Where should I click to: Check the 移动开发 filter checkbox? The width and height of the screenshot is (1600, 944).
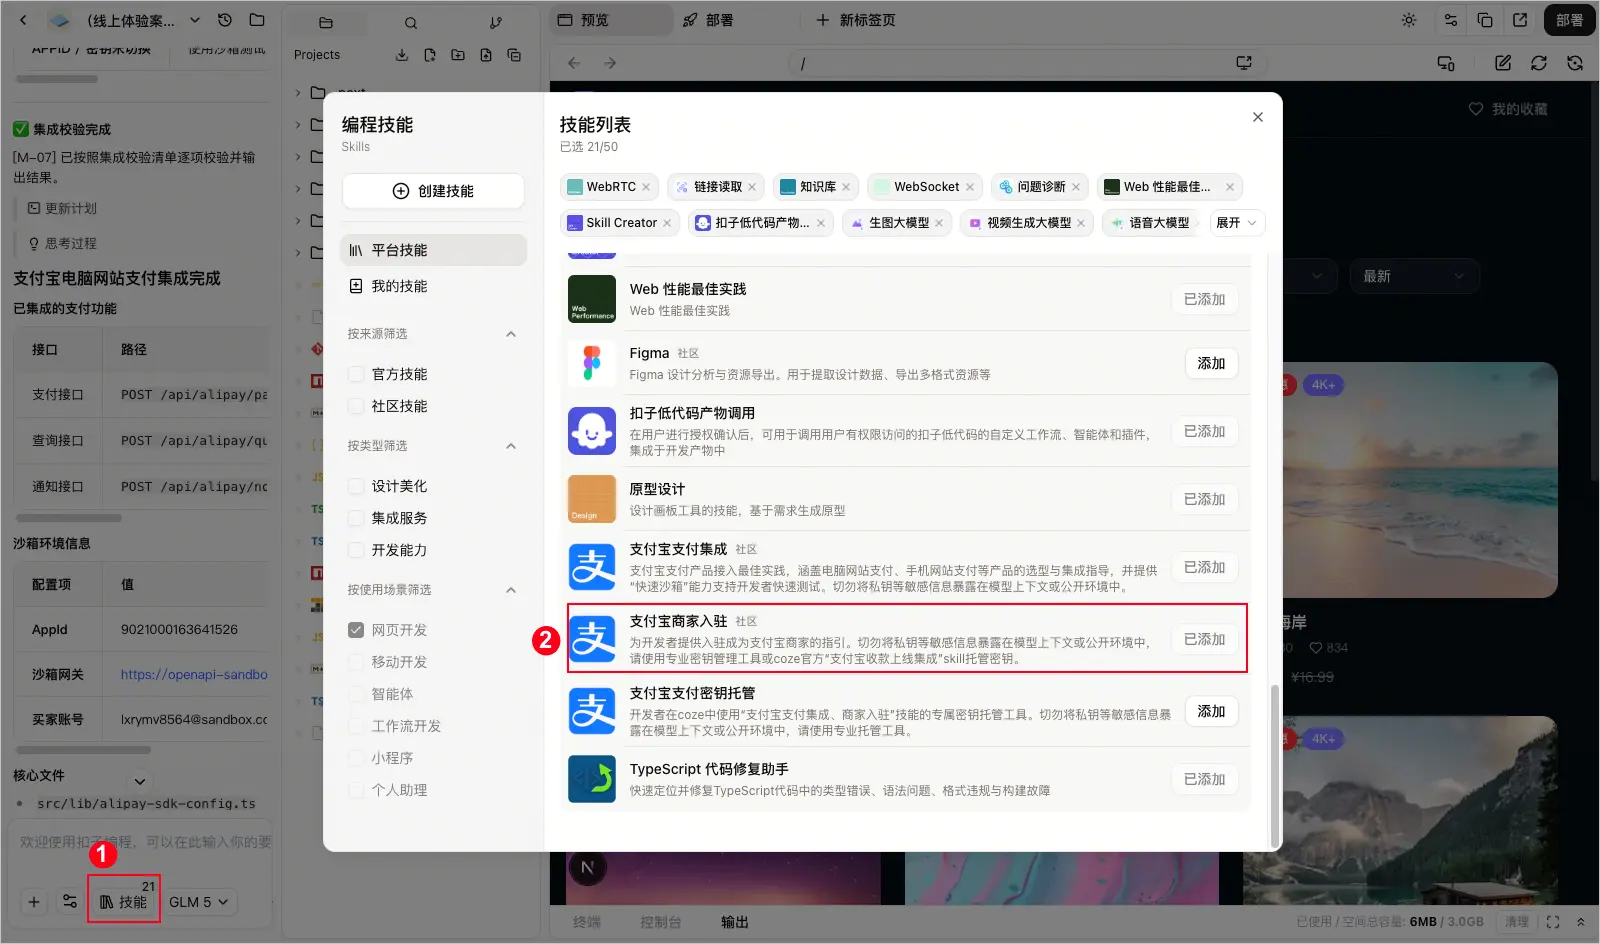(x=355, y=662)
